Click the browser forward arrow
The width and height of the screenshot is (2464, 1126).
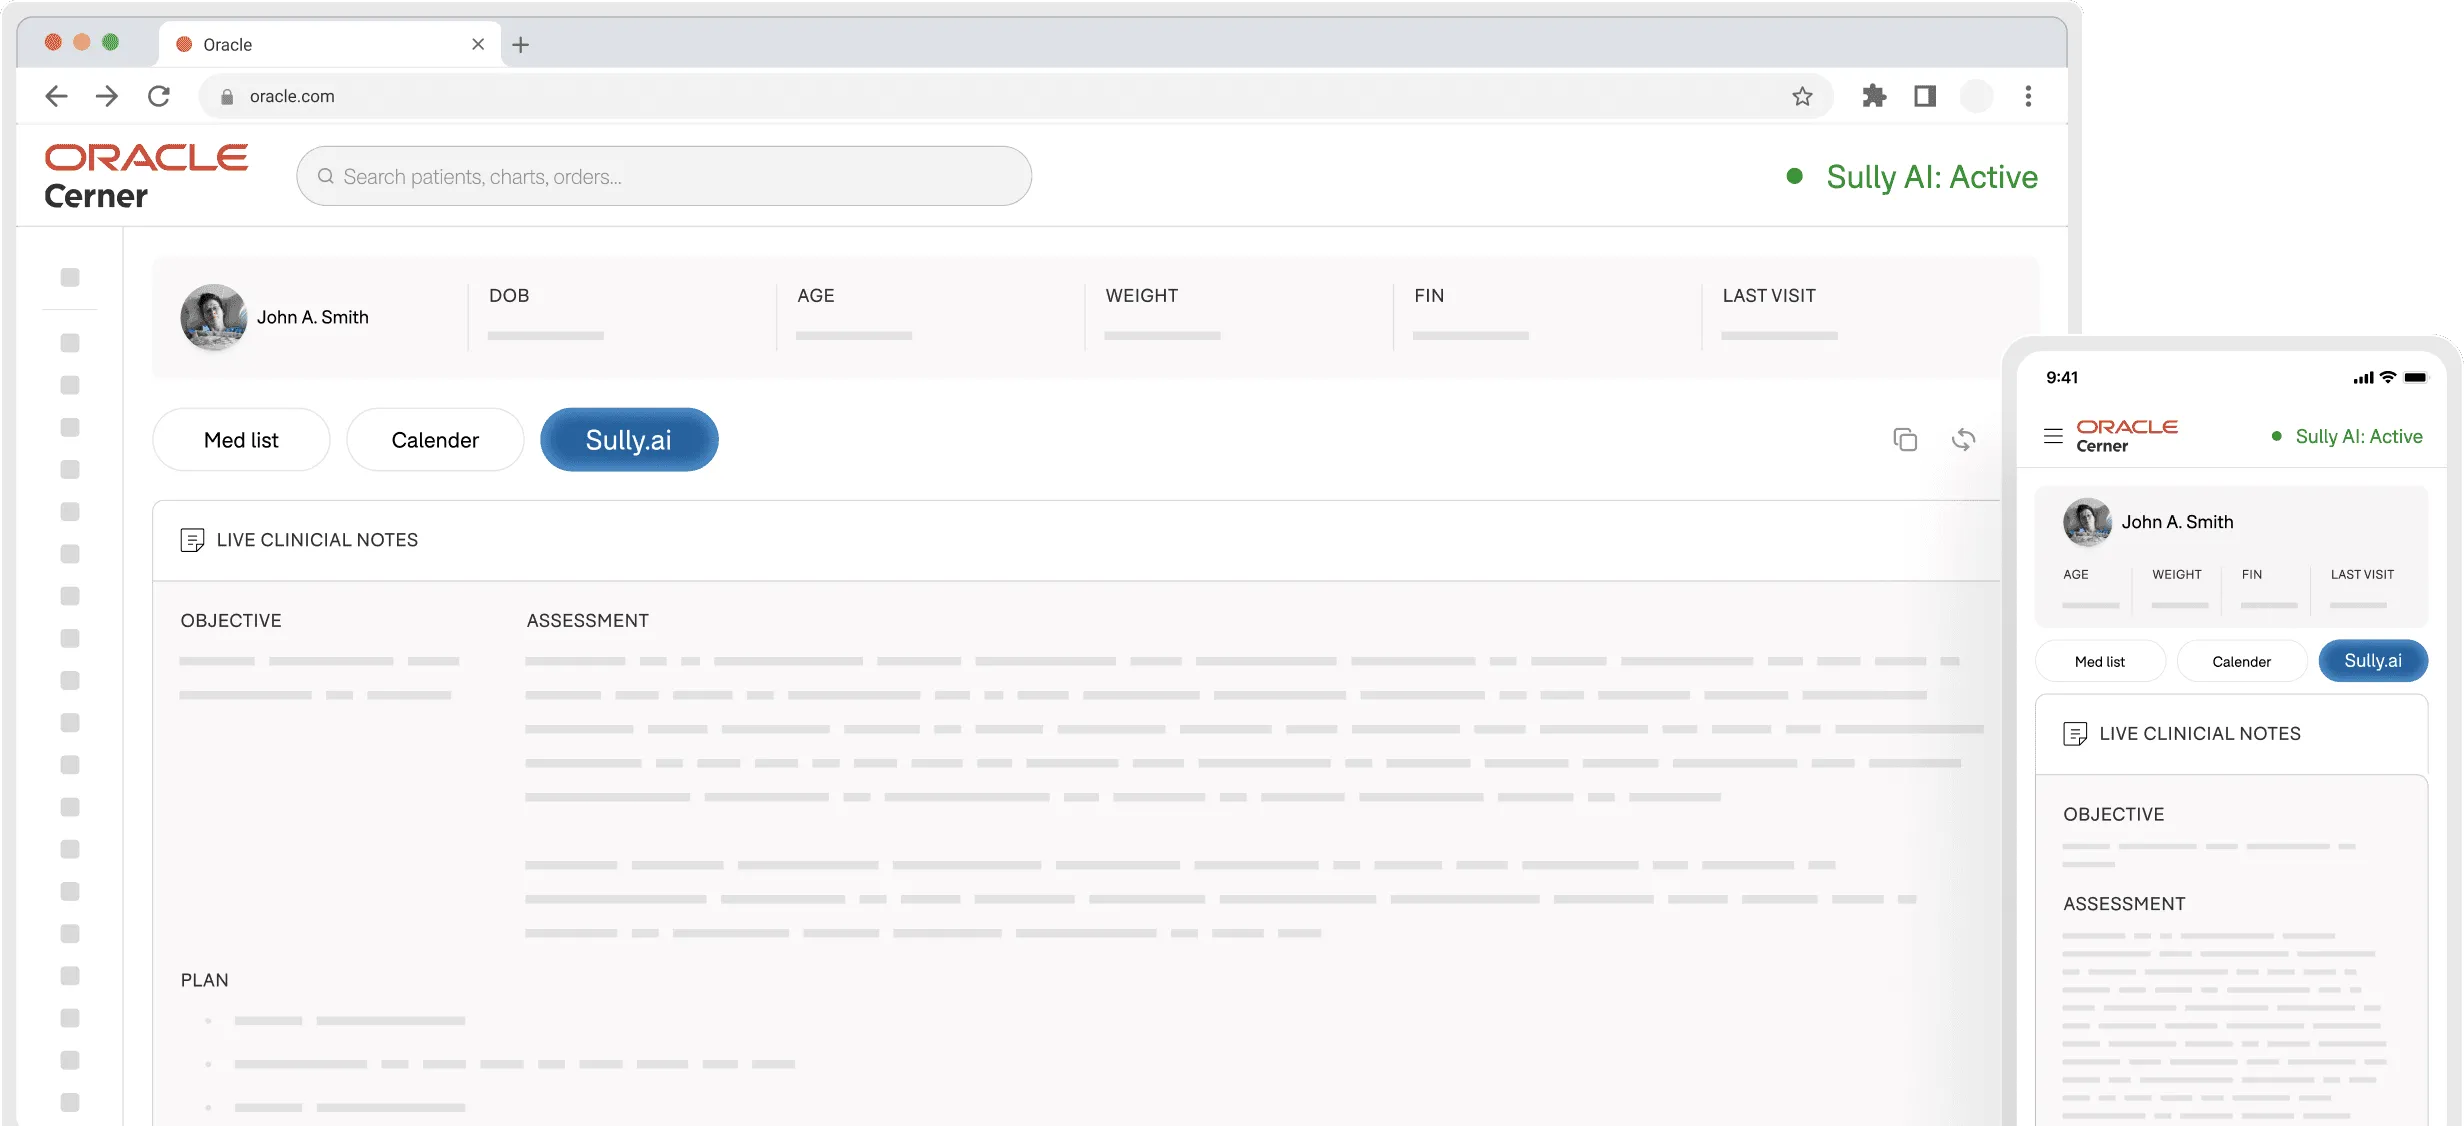tap(107, 96)
